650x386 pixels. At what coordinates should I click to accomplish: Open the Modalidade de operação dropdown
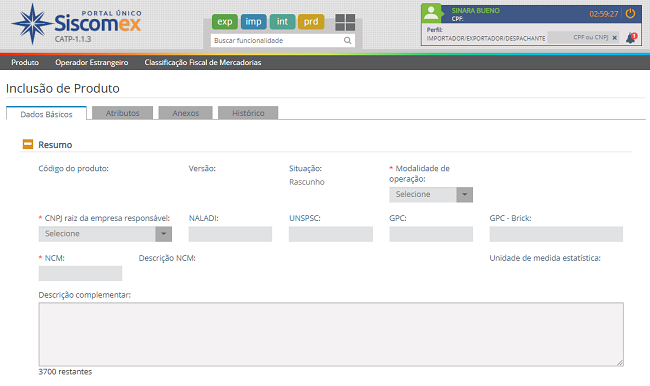[x=431, y=194]
